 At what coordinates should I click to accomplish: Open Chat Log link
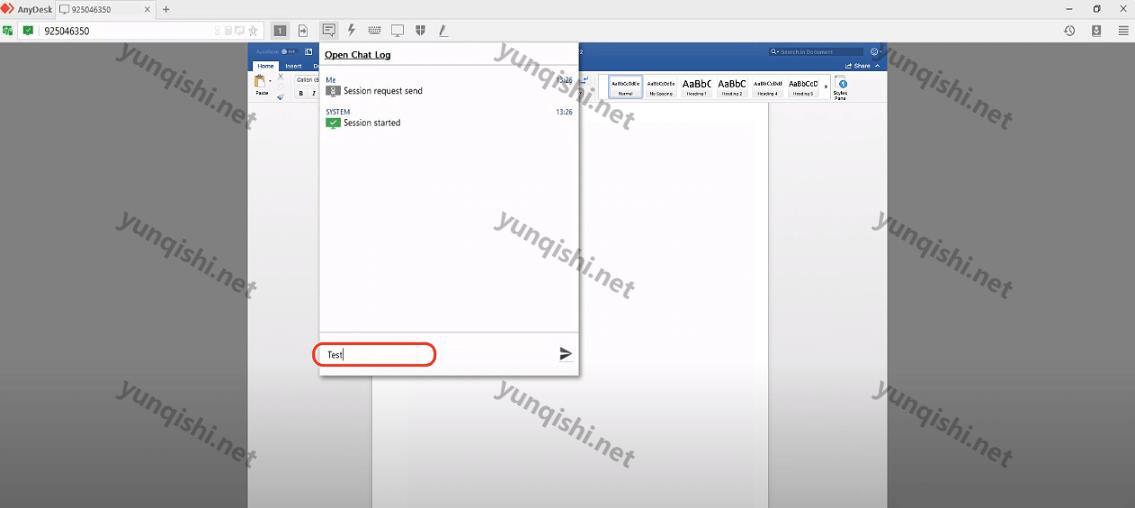pyautogui.click(x=358, y=55)
